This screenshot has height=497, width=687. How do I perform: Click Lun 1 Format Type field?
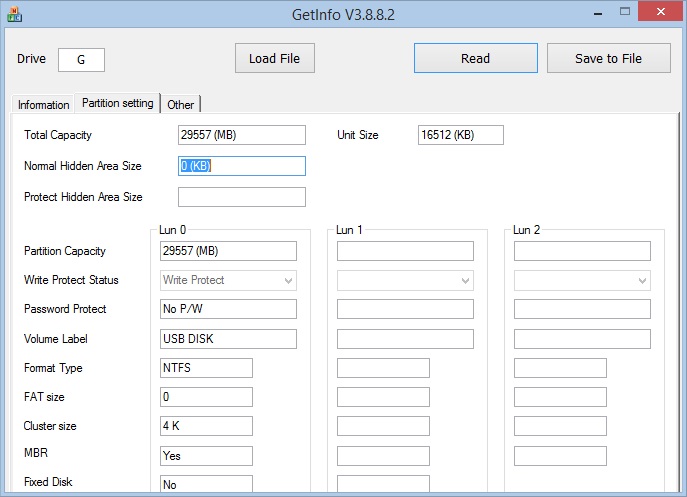(383, 368)
